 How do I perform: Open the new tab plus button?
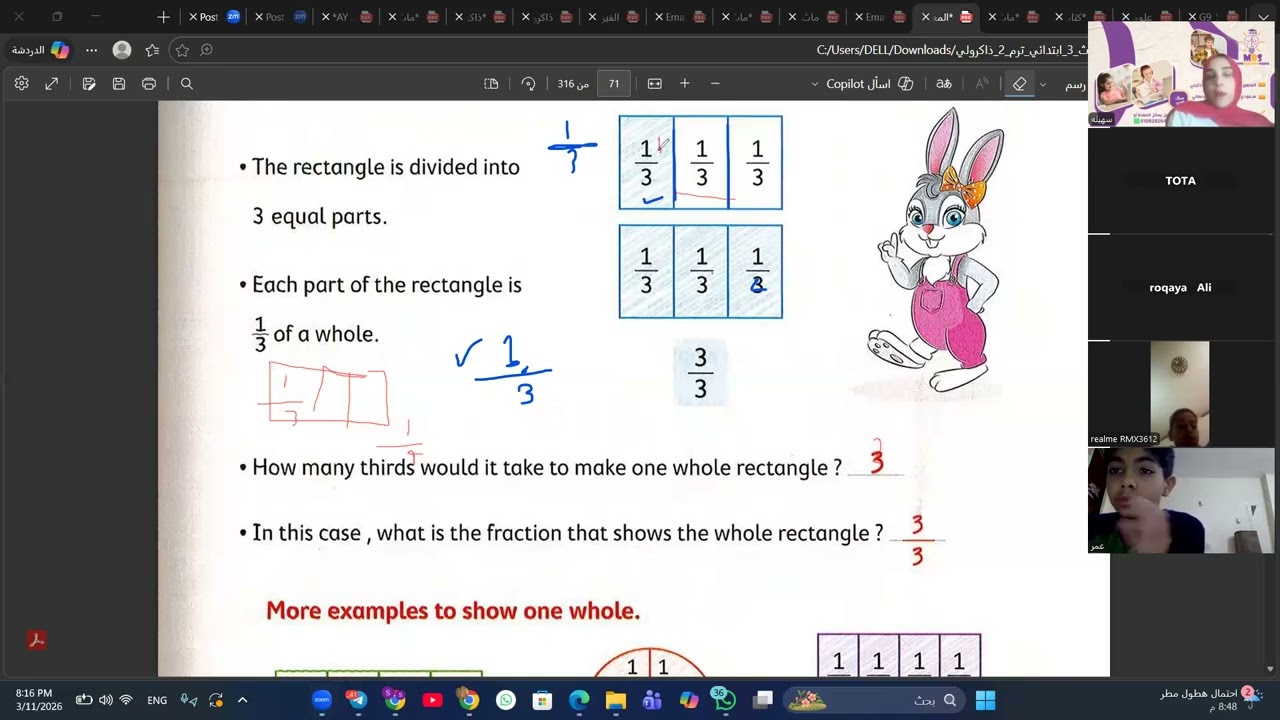[164, 17]
